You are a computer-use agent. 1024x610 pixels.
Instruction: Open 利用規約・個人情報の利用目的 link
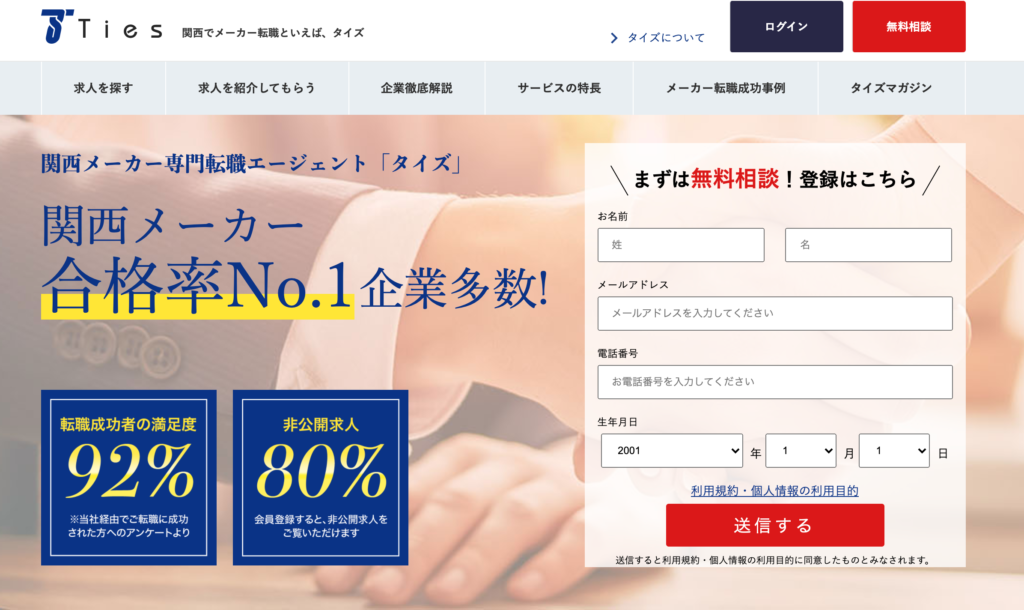(x=775, y=491)
